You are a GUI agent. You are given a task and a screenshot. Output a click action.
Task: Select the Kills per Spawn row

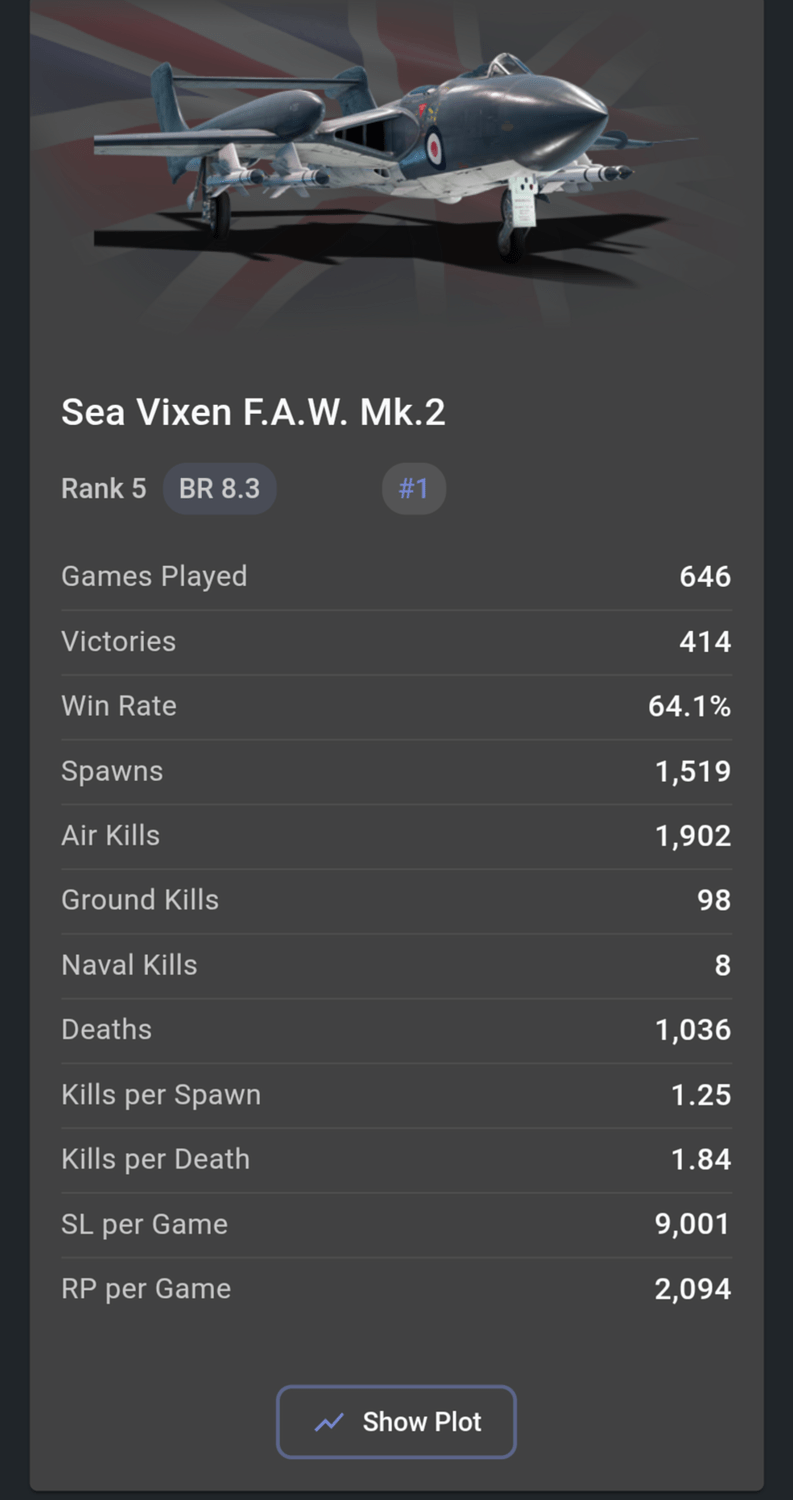[x=396, y=1095]
